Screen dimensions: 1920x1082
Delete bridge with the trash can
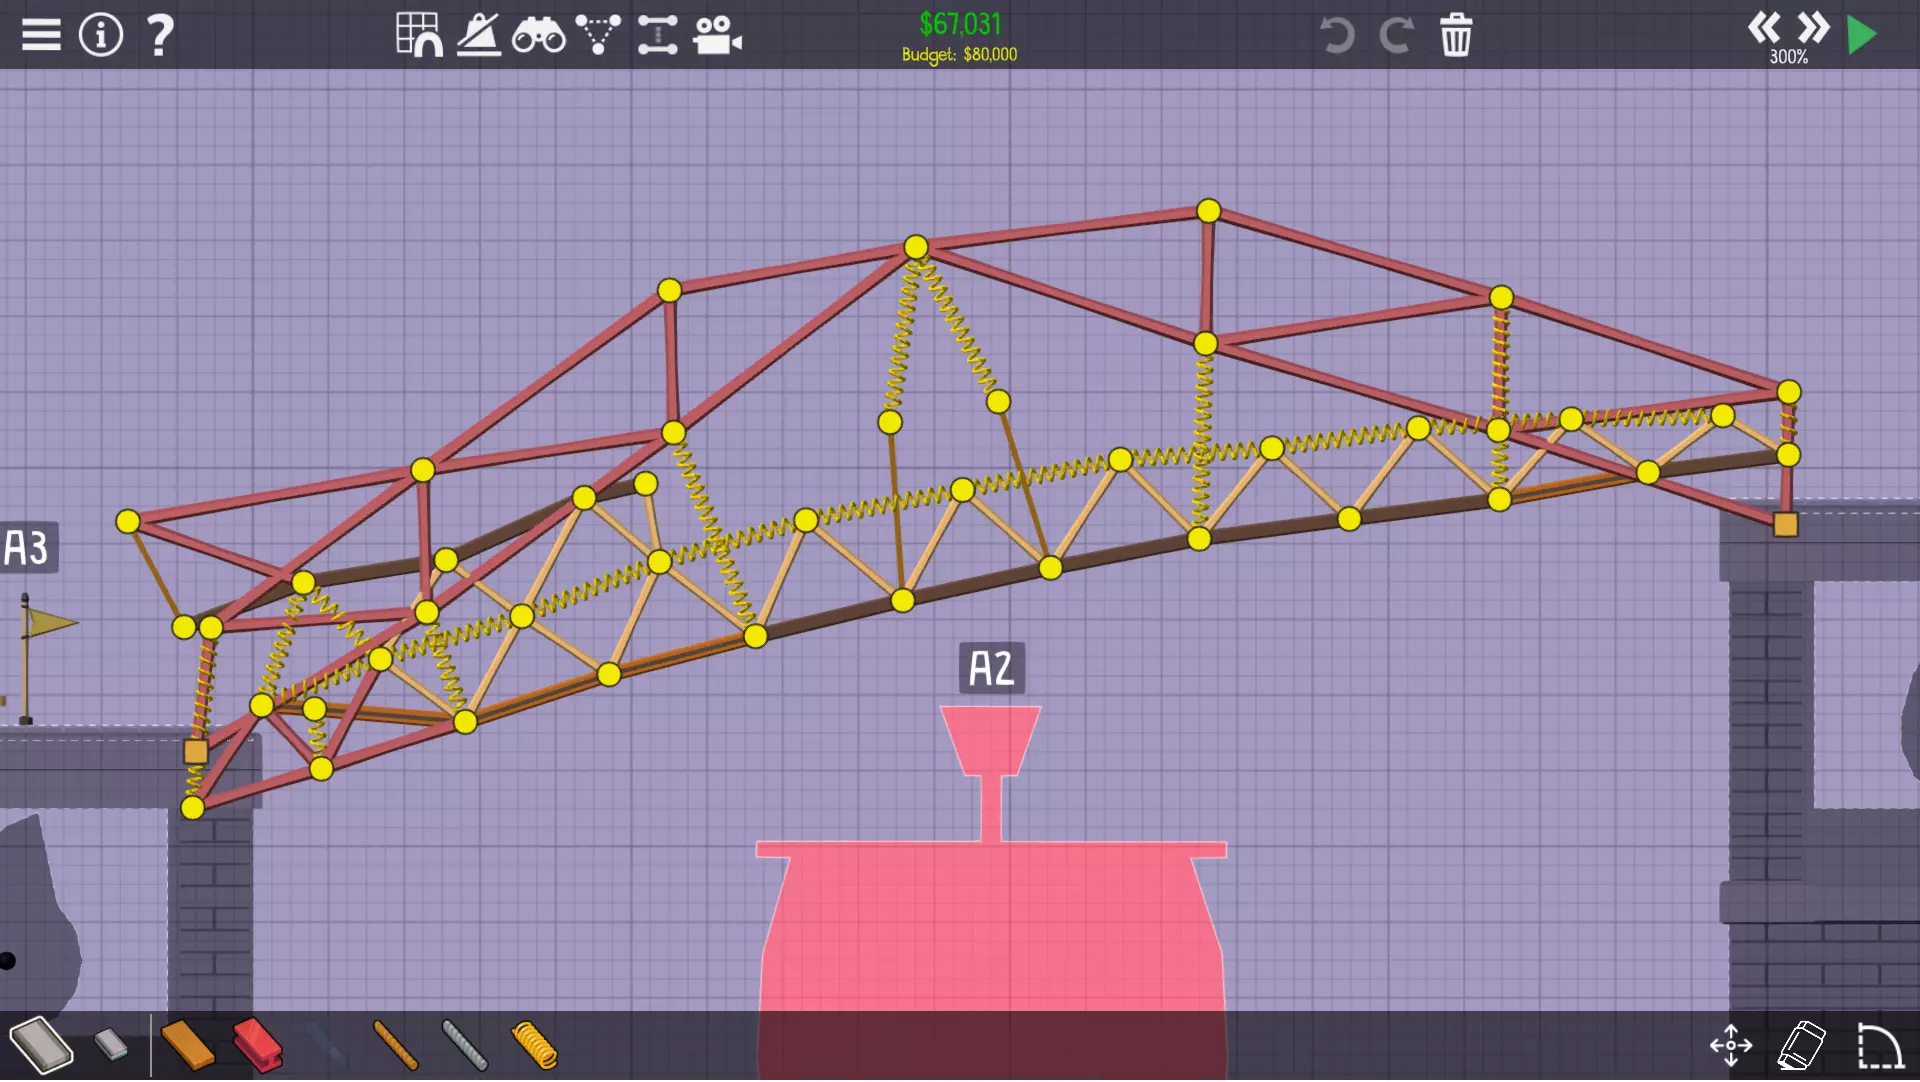[1456, 35]
